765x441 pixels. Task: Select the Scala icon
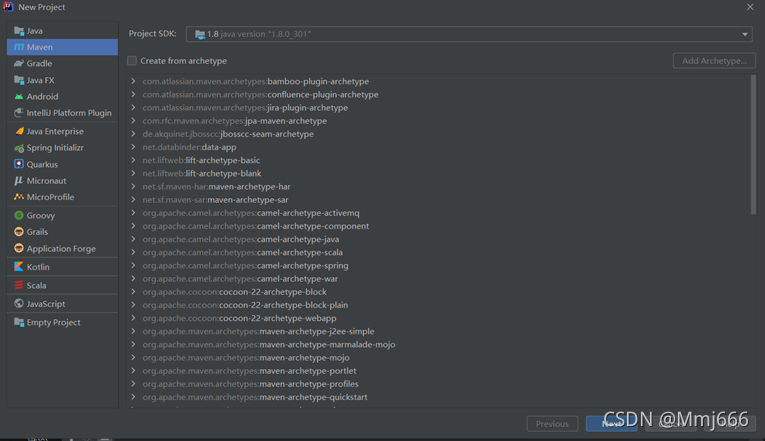19,285
